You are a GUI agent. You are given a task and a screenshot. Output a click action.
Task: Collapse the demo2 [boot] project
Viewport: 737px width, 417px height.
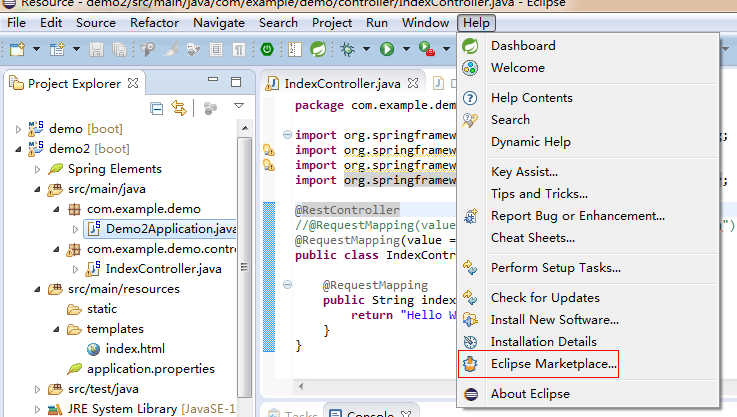(x=18, y=149)
